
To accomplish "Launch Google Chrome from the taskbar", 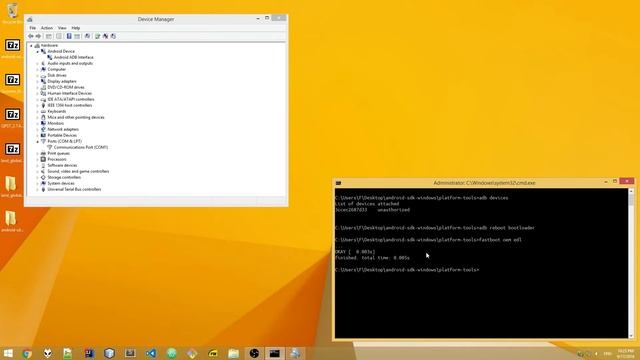I will [27, 353].
